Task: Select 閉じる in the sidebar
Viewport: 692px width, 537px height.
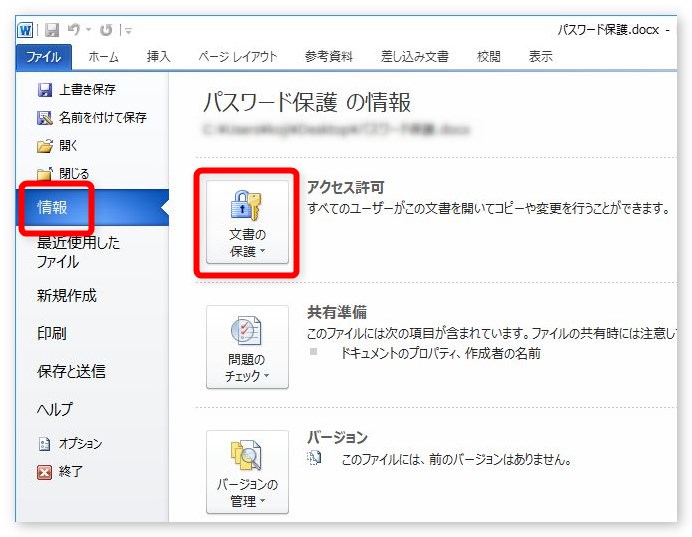Action: [x=74, y=173]
